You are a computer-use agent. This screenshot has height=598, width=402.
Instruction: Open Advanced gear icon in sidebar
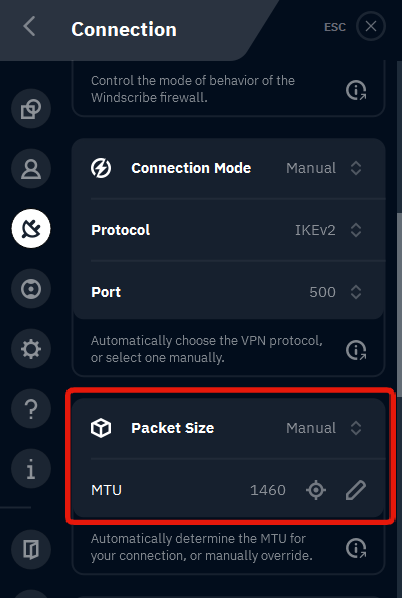[31, 349]
